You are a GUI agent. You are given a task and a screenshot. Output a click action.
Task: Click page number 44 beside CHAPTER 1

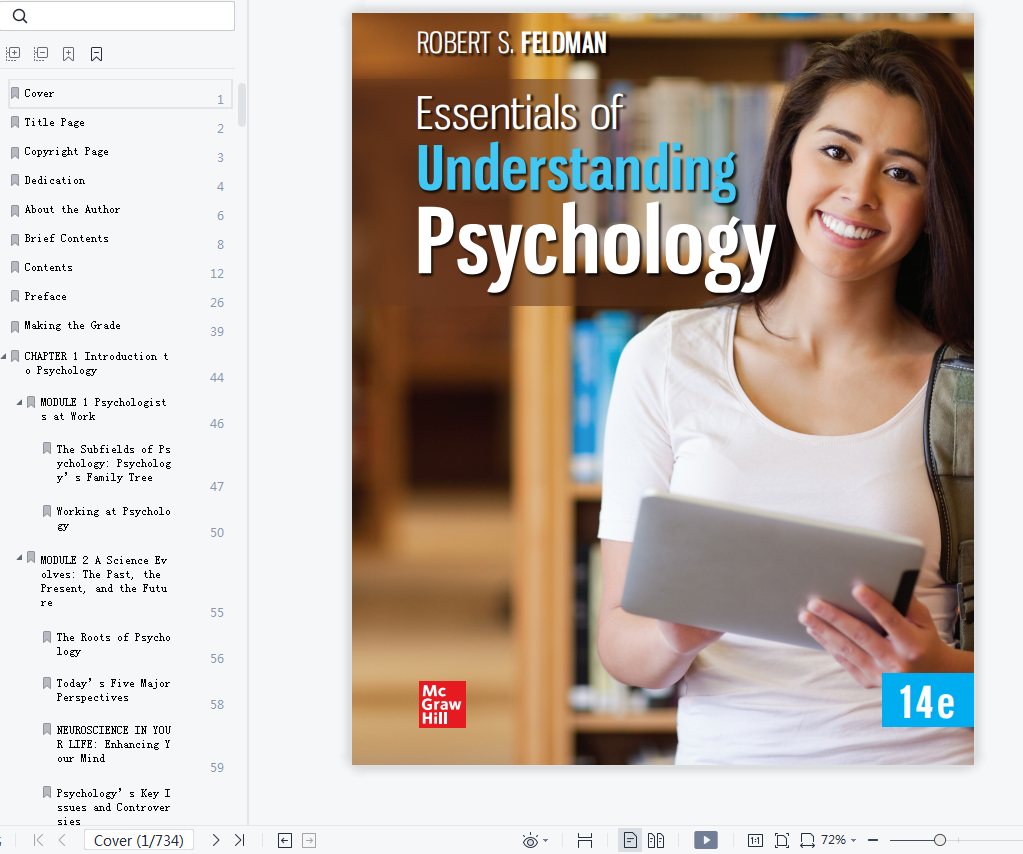(217, 378)
